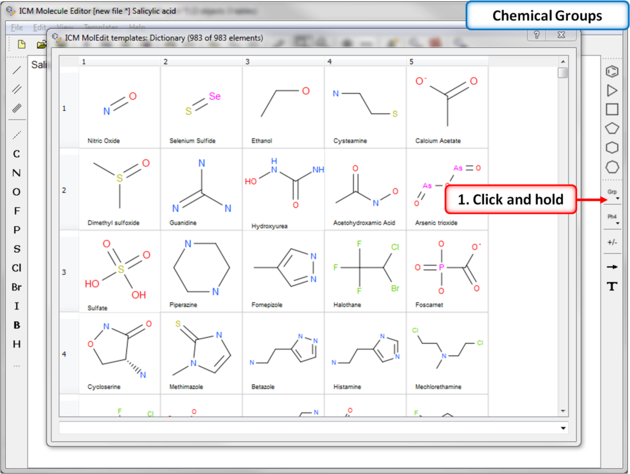Toggle the +/- charge tool
The image size is (630, 474).
tap(612, 242)
